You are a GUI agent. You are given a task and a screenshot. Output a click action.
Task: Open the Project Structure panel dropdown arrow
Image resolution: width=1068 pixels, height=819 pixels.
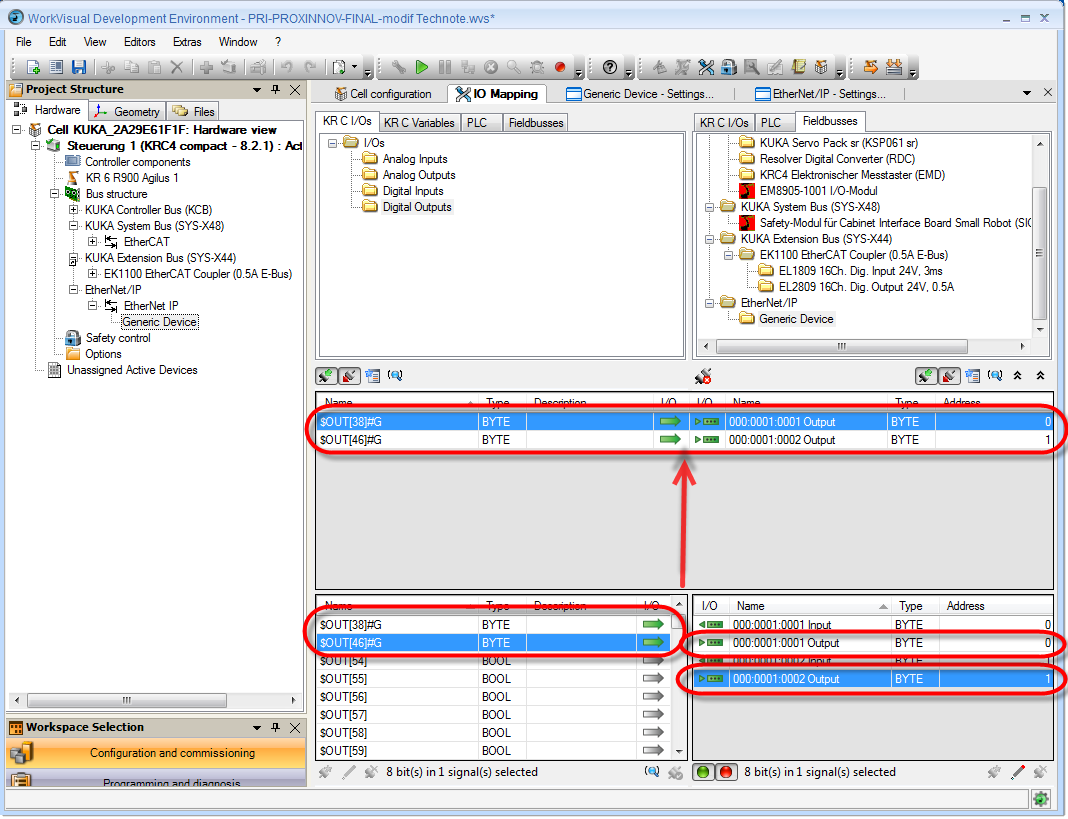(257, 89)
